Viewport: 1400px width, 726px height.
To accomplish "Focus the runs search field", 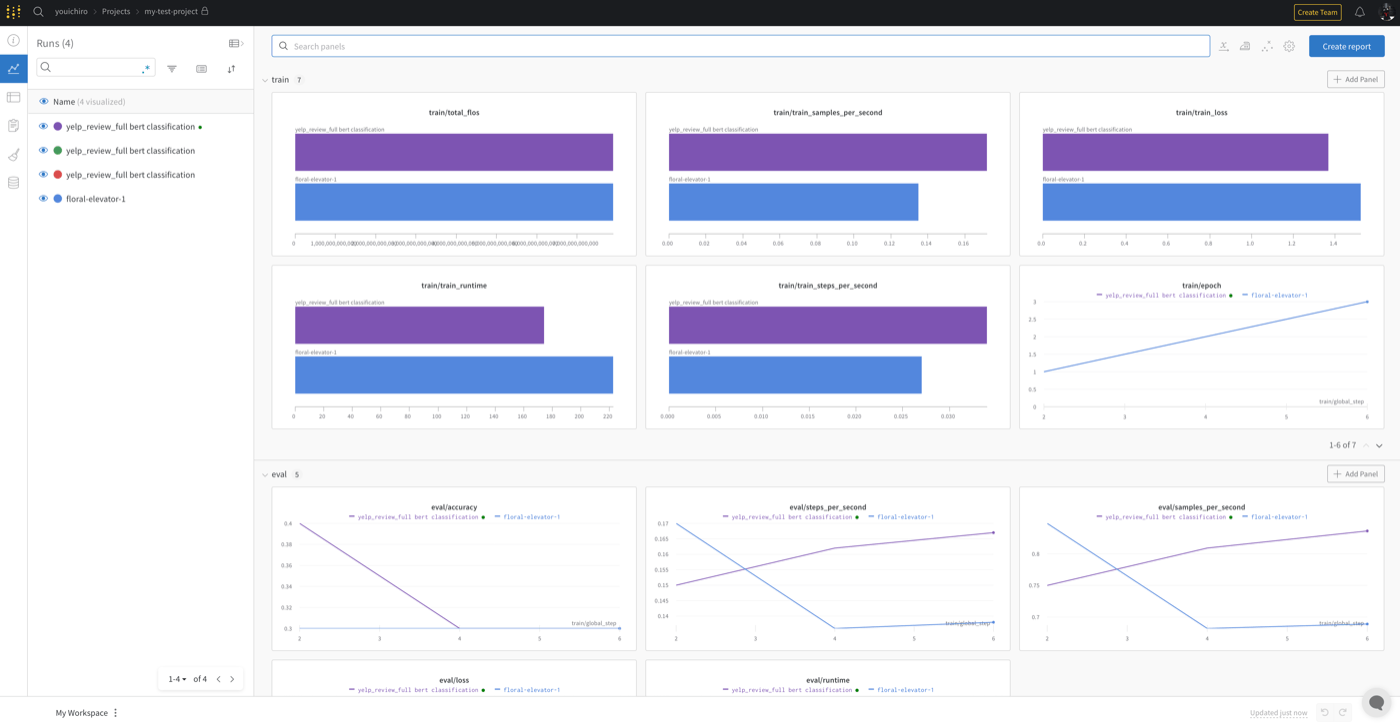I will click(96, 67).
